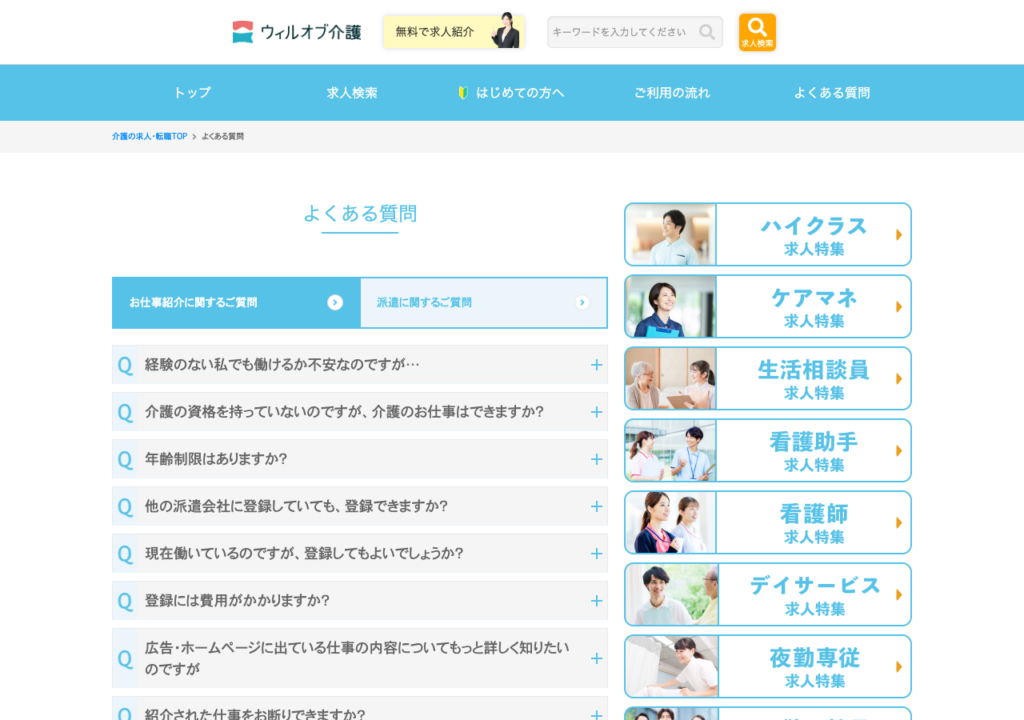Screen dimensions: 1024x720
Task: Click the orange 求人検索 search button
Action: pos(757,32)
